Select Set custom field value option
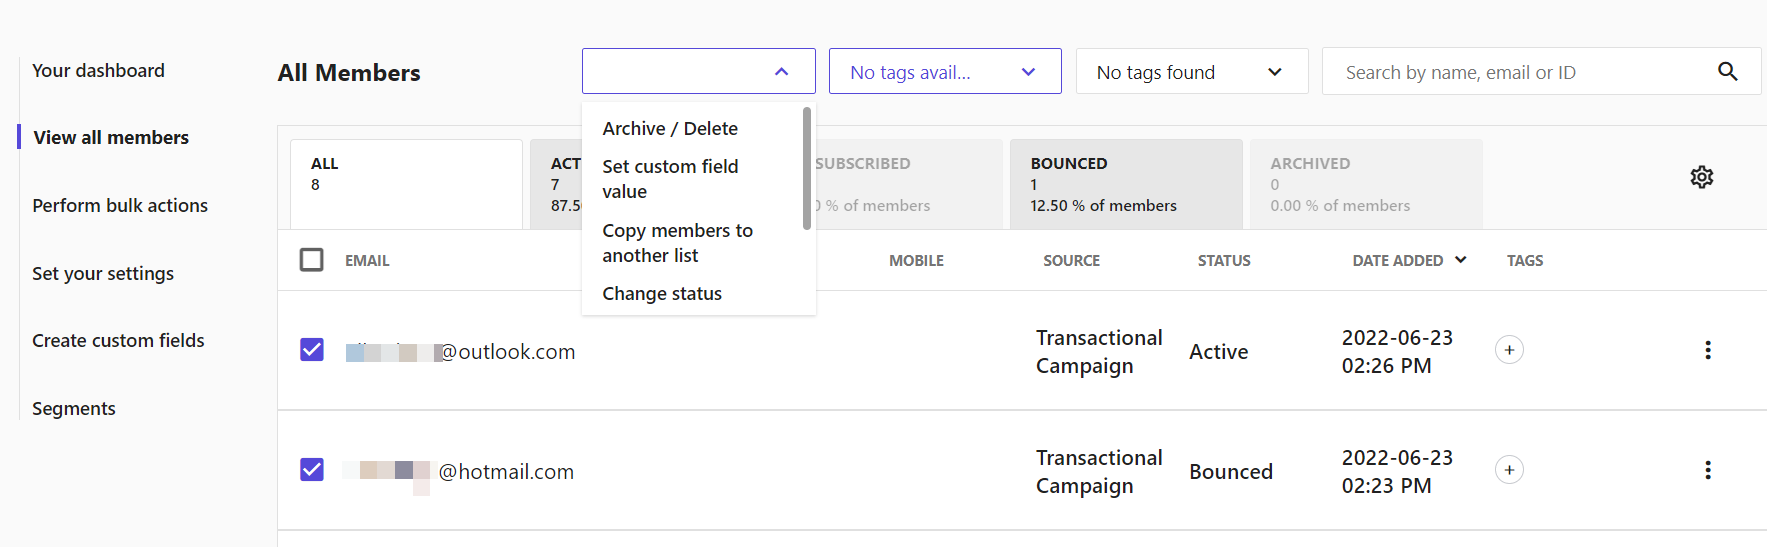Screen dimensions: 1767x547 point(670,179)
